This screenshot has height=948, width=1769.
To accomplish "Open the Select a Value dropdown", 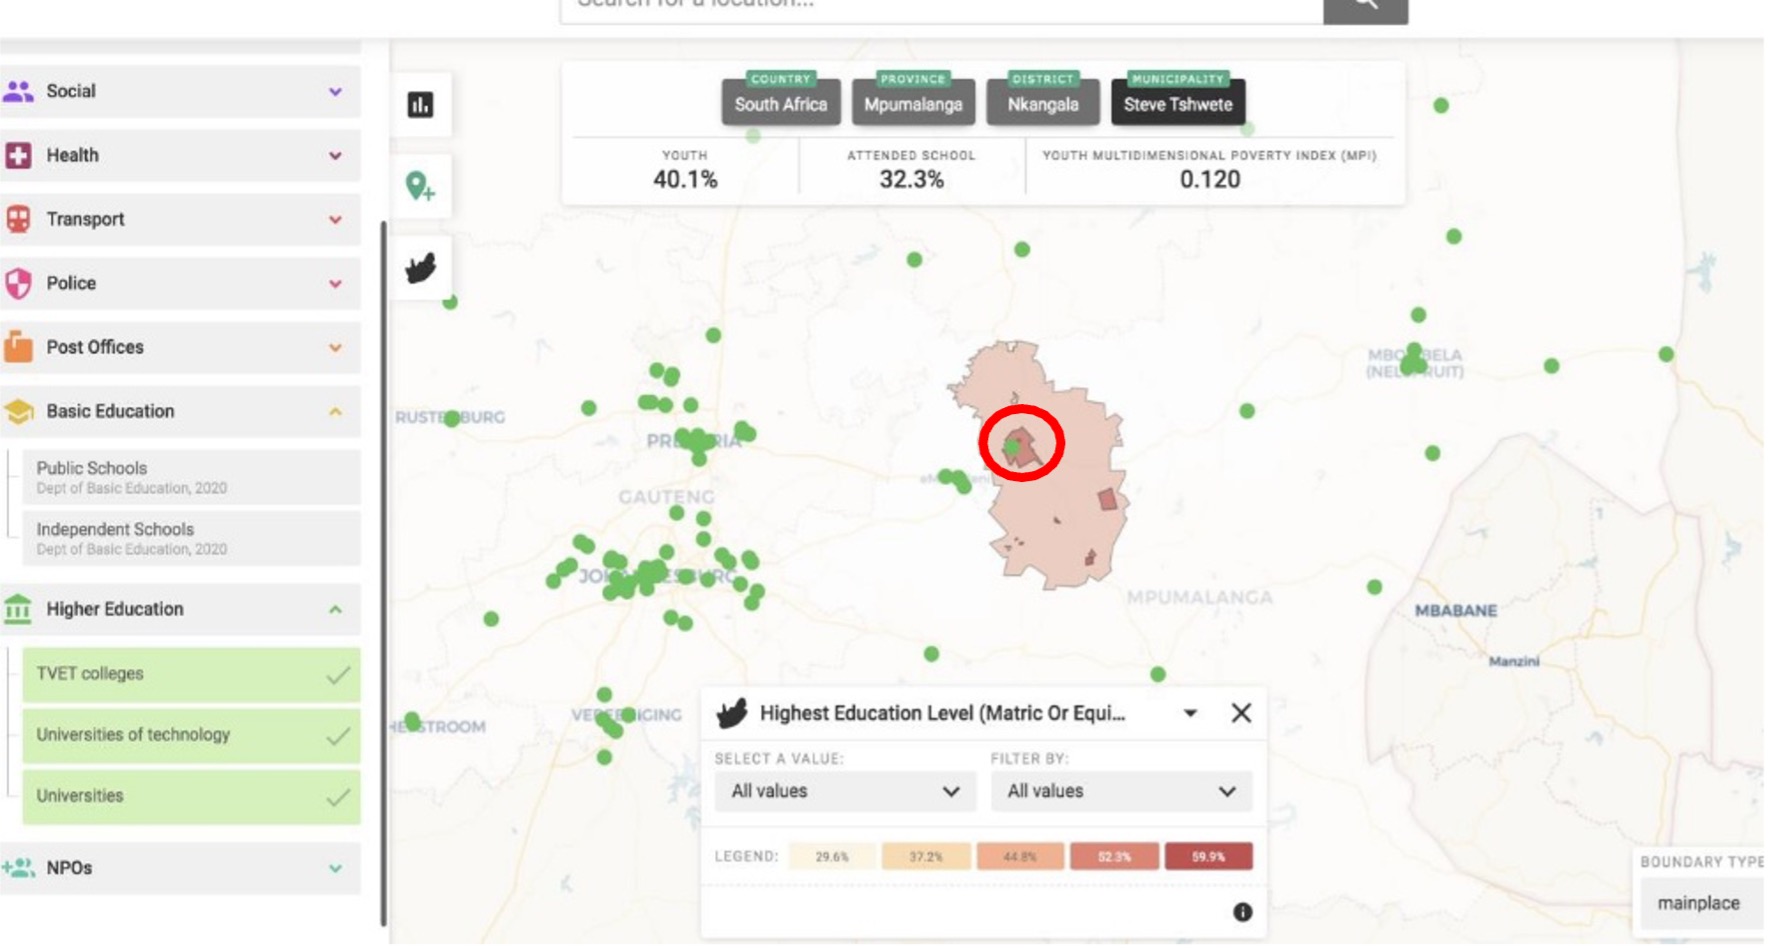I will pyautogui.click(x=844, y=791).
